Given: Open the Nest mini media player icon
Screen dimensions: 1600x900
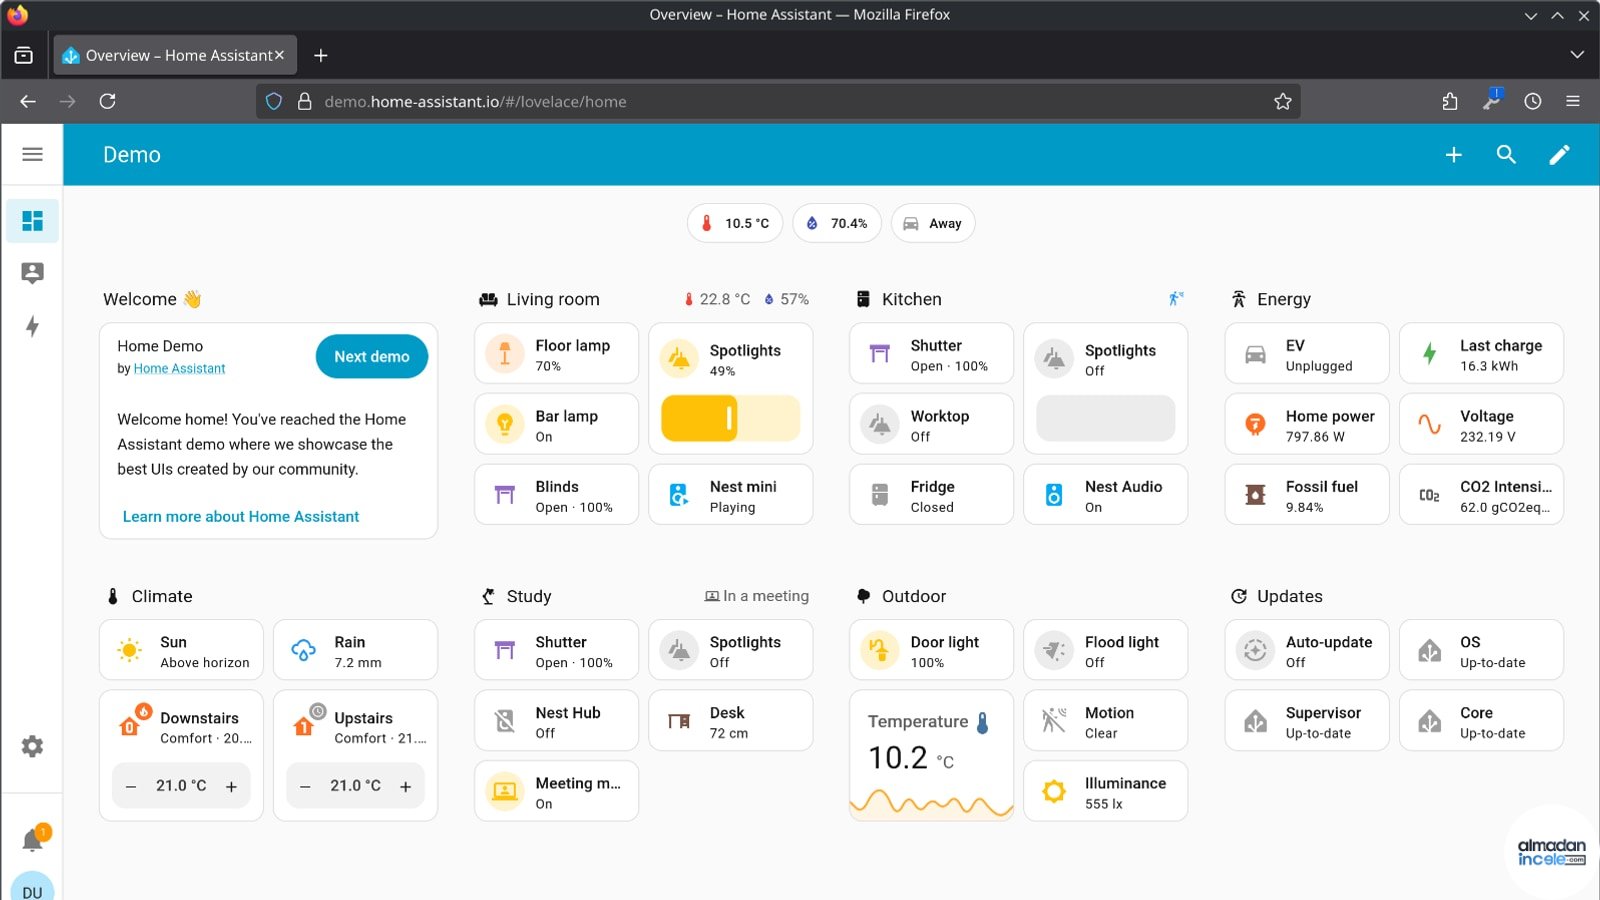Looking at the screenshot, I should (x=680, y=495).
